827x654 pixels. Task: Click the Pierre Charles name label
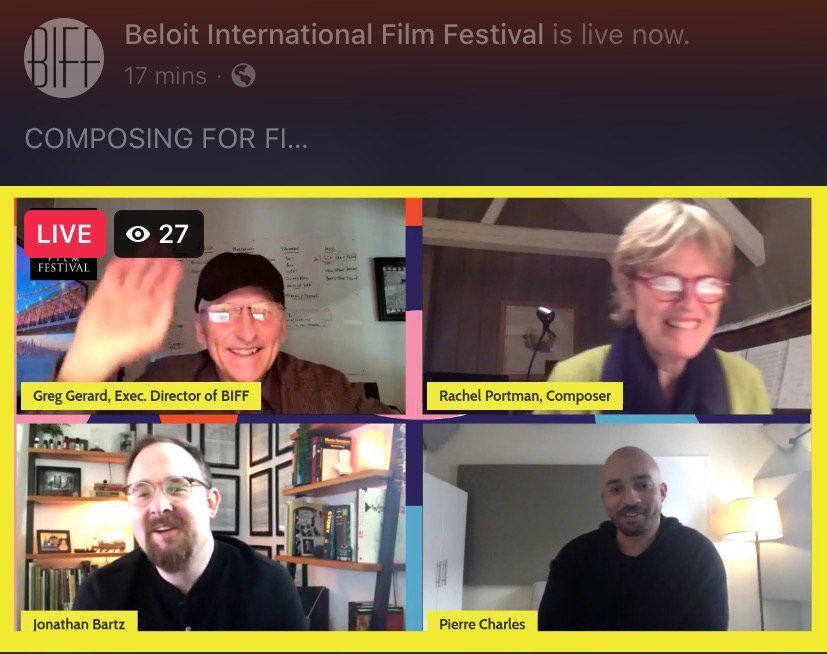point(482,623)
